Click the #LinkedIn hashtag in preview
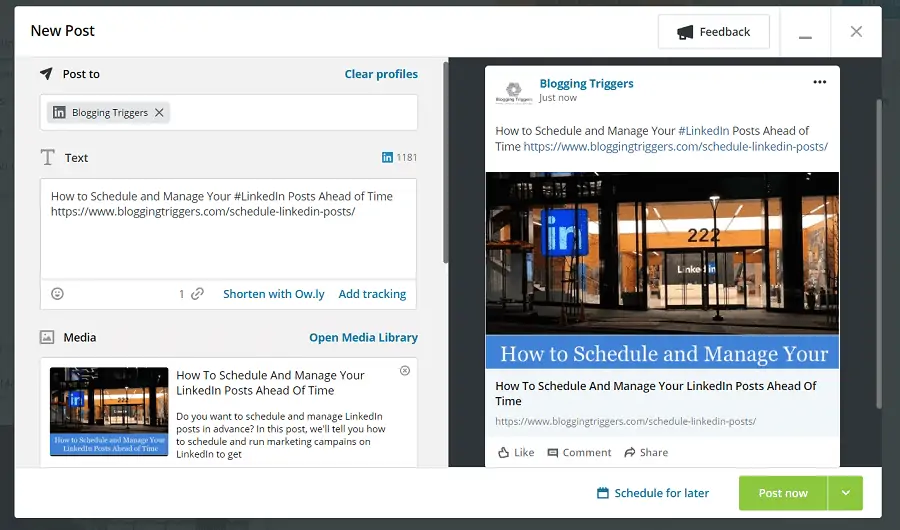Screen dimensions: 900x530 point(704,131)
